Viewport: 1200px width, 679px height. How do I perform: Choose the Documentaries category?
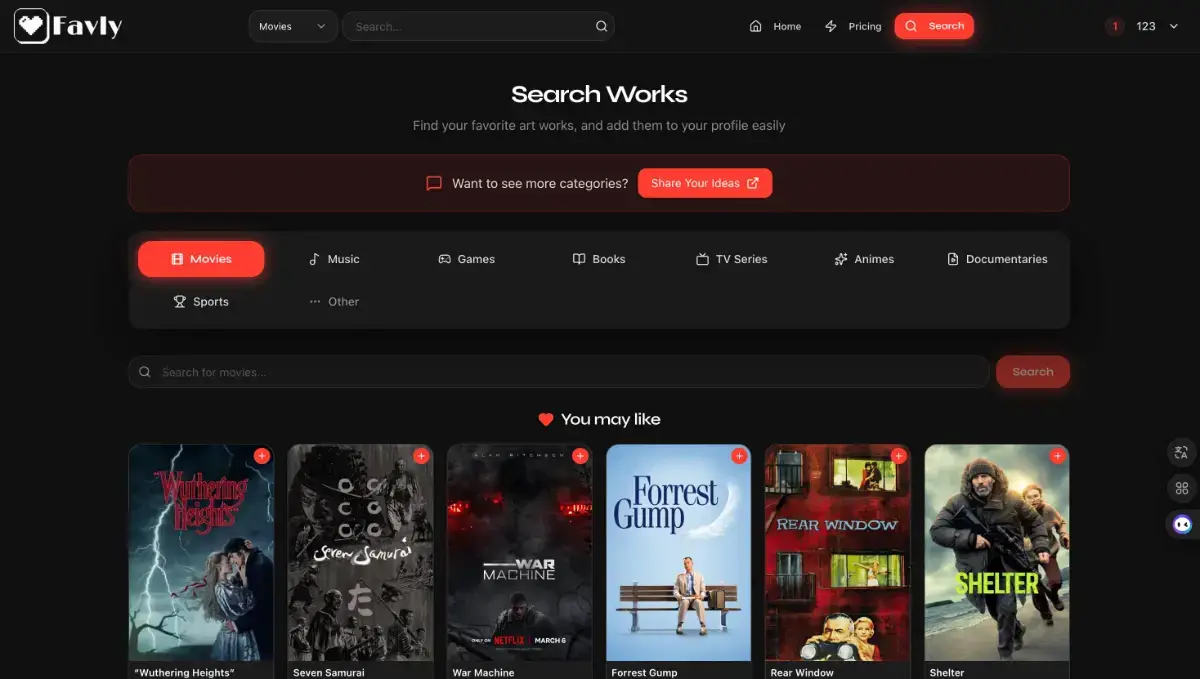point(997,259)
